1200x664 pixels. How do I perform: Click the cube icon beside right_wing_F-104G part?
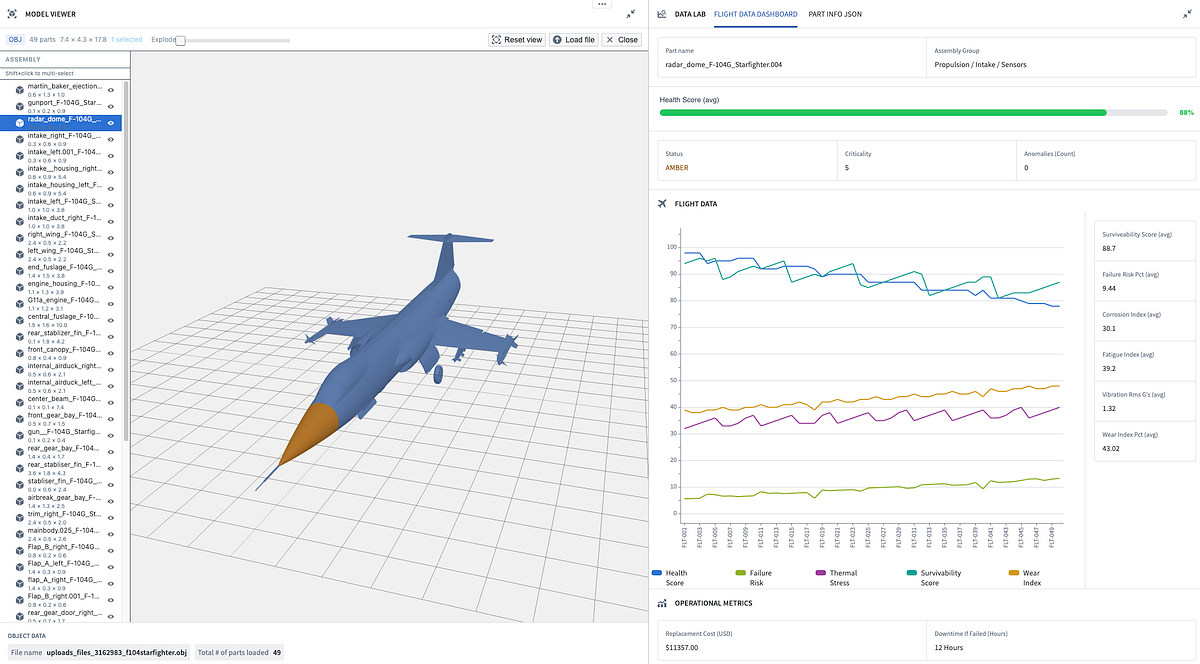coord(19,238)
